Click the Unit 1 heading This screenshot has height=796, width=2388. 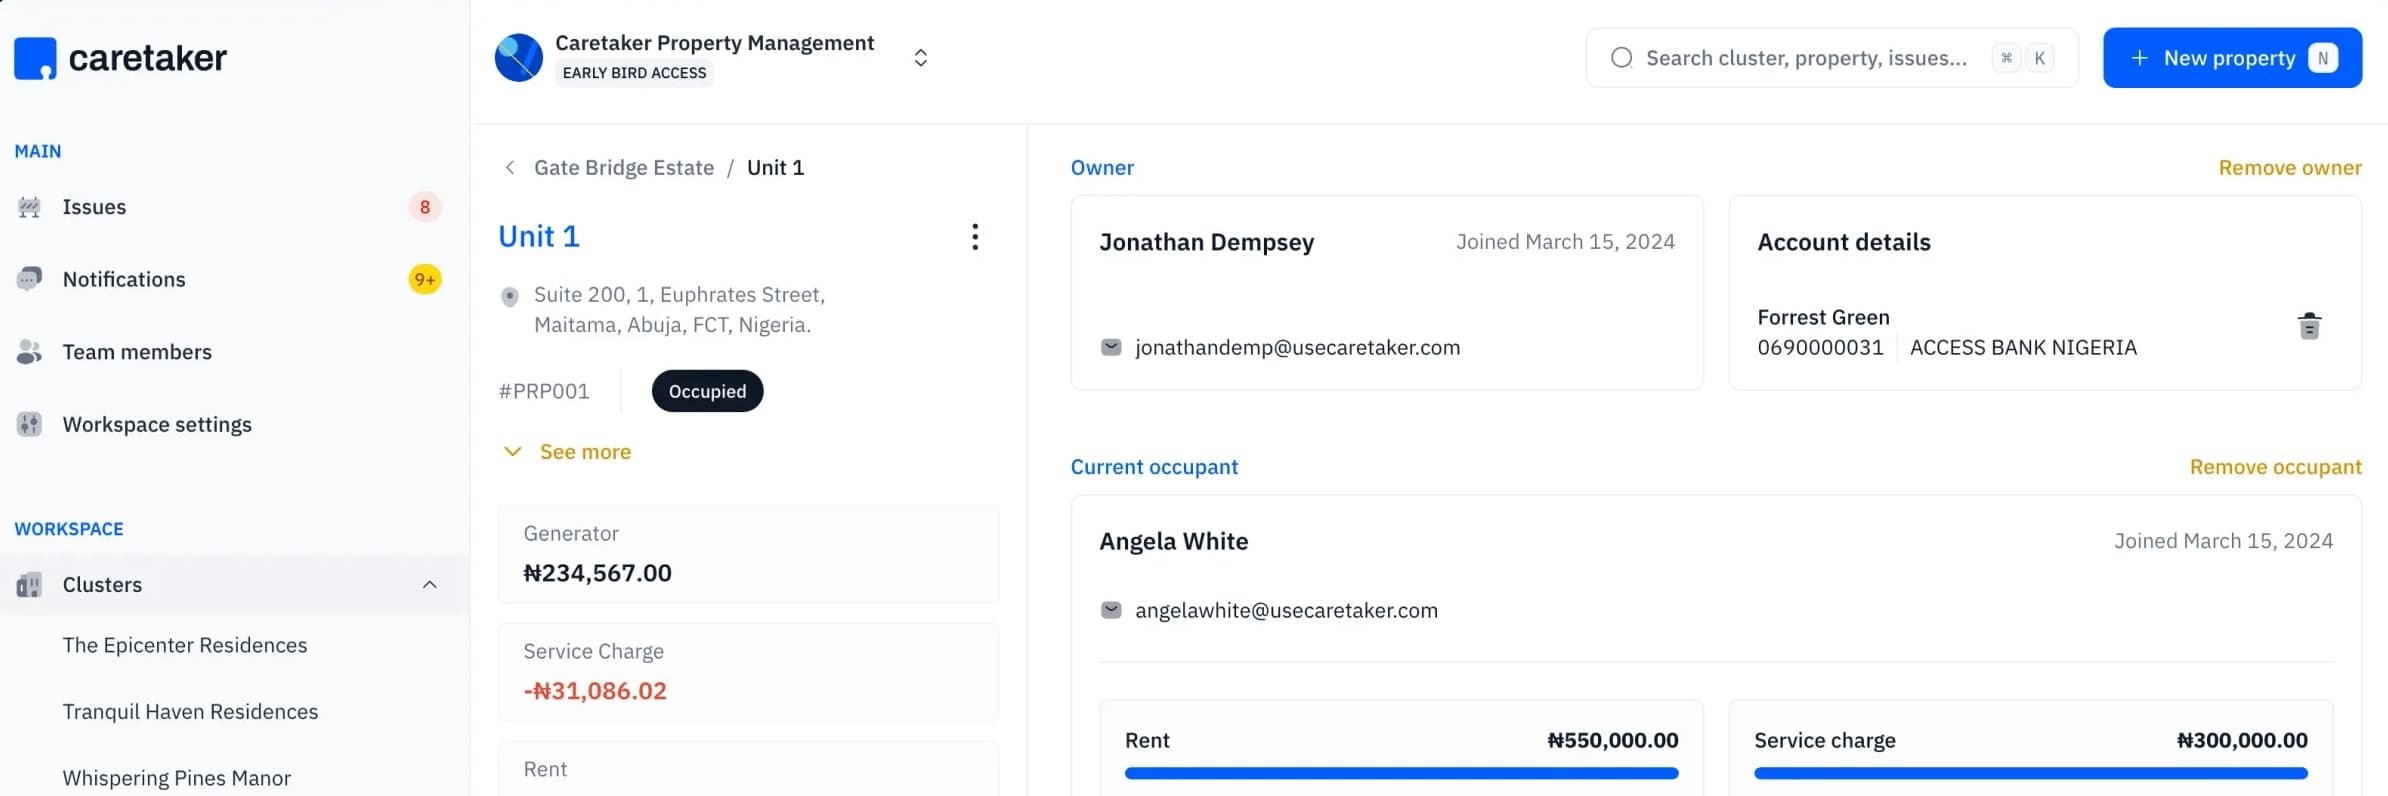(x=539, y=237)
